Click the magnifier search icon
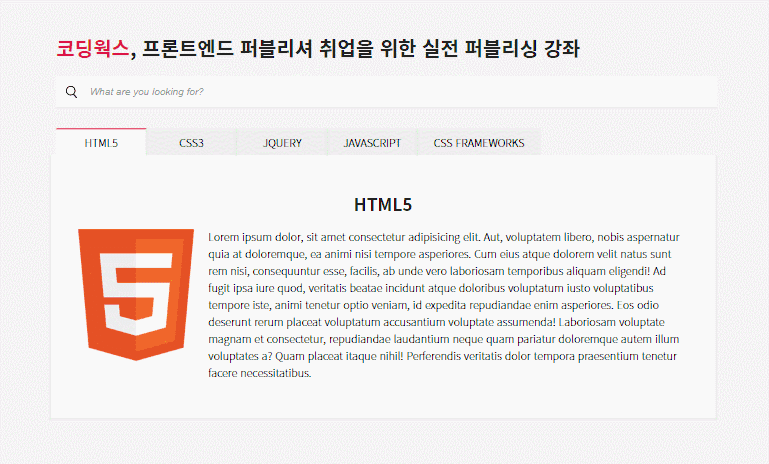The image size is (769, 464). pyautogui.click(x=72, y=92)
